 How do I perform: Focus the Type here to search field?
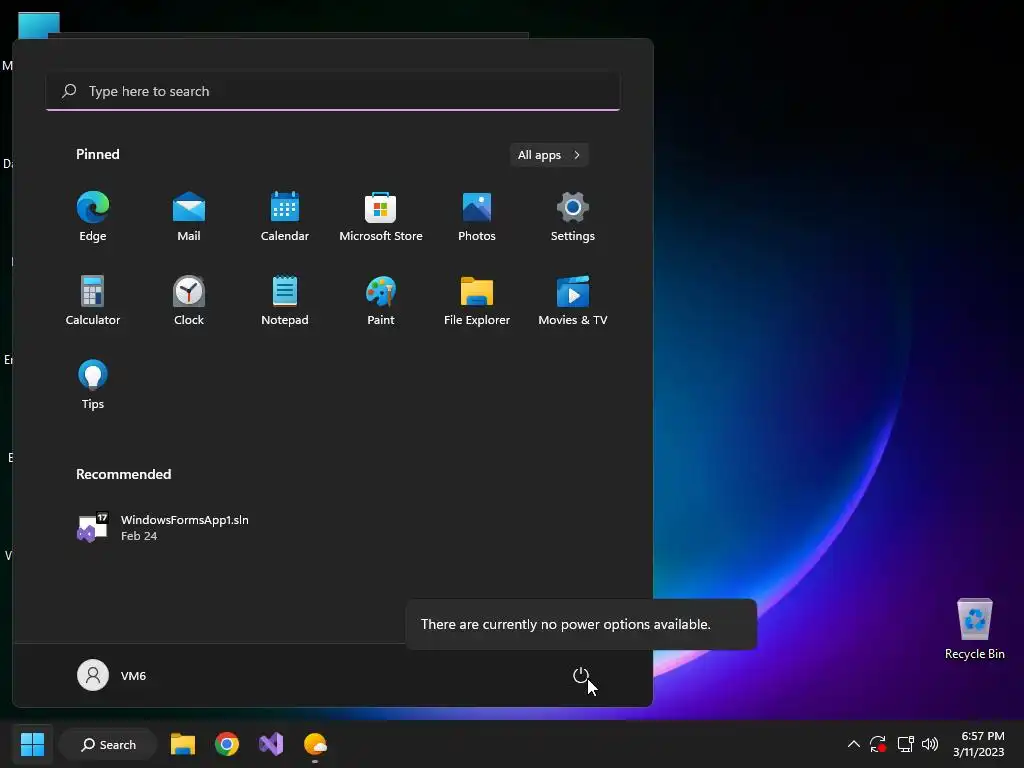pos(333,91)
